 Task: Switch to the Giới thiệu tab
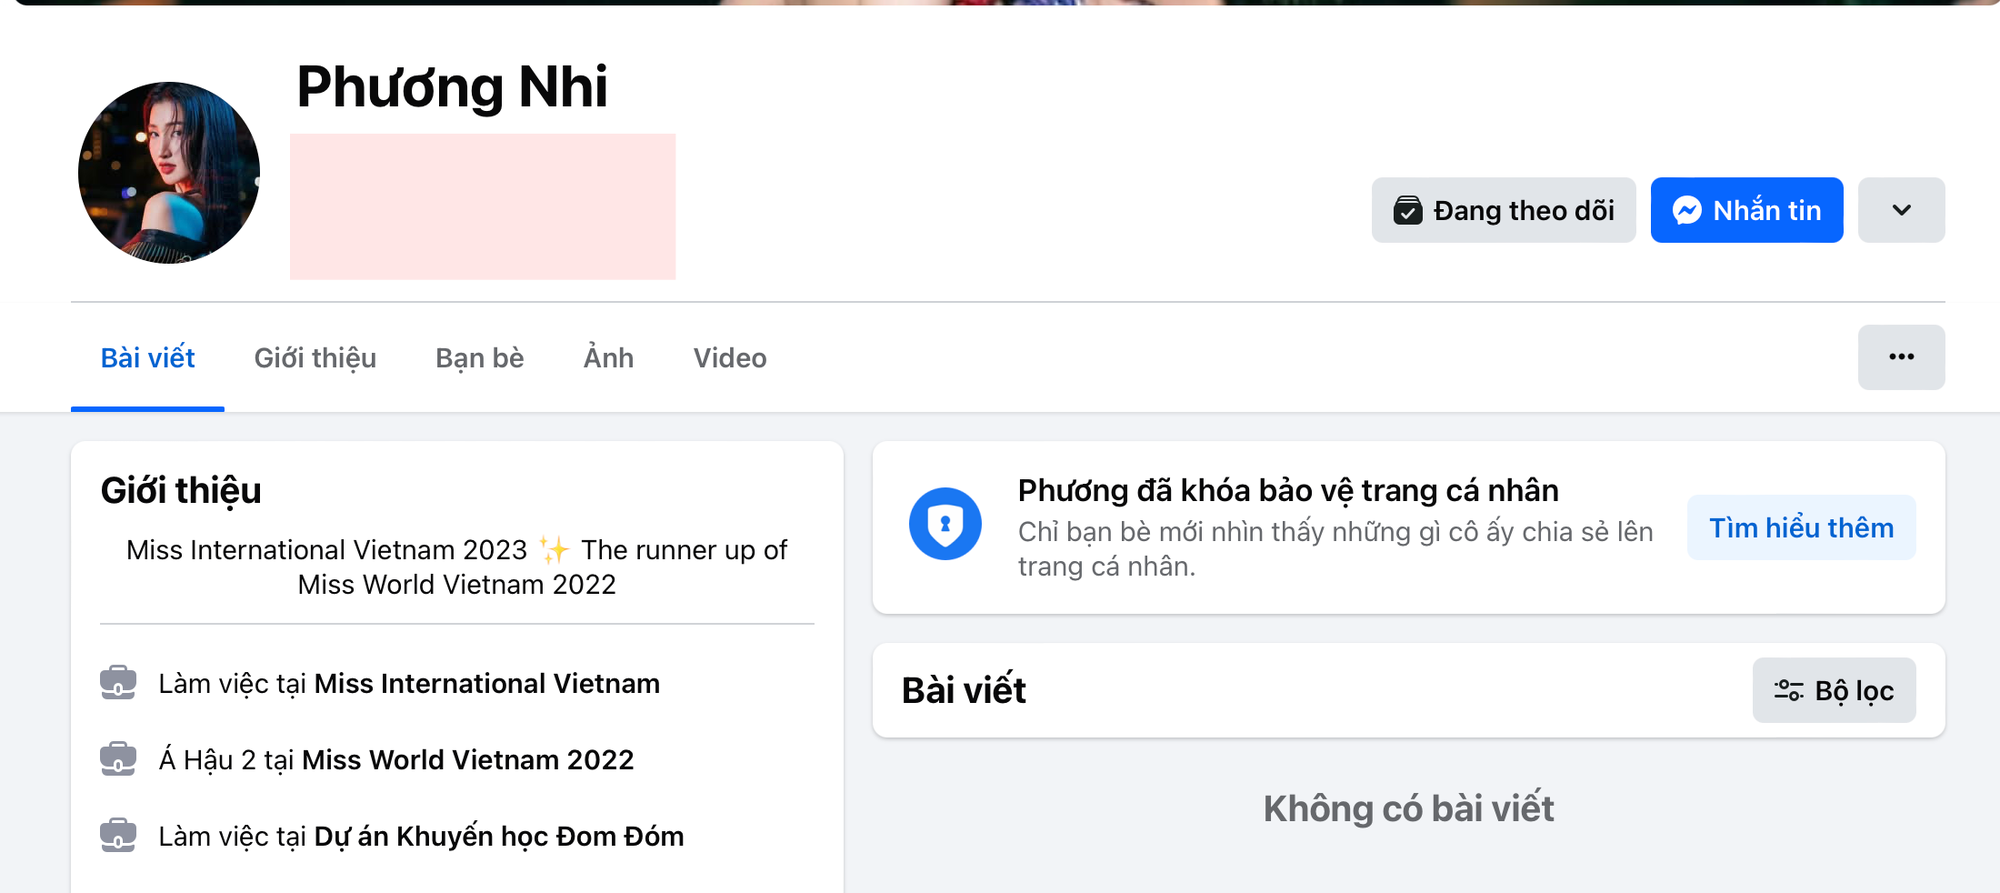click(x=314, y=357)
